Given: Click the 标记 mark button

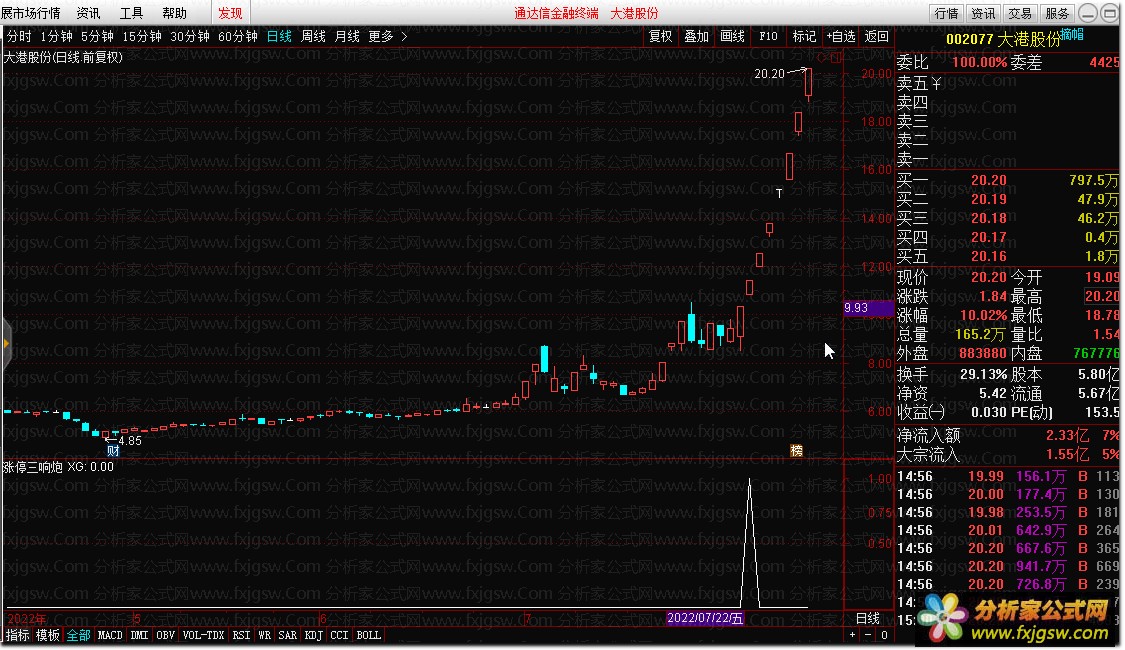Looking at the screenshot, I should tap(804, 36).
